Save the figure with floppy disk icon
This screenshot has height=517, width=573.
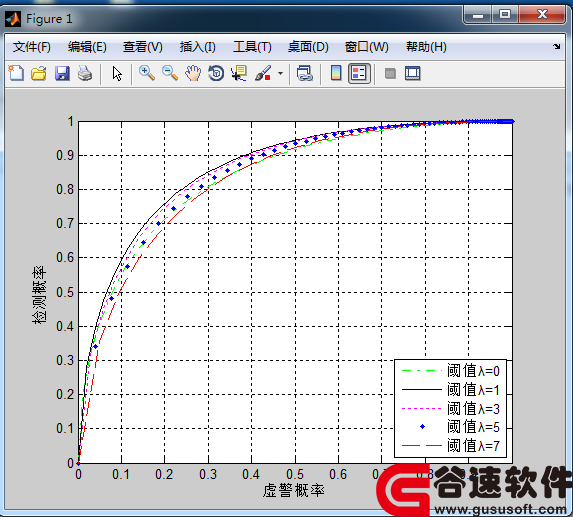(x=62, y=73)
